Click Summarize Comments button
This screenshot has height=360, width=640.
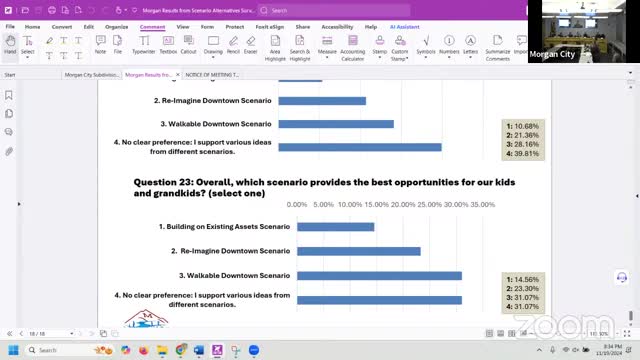(498, 48)
